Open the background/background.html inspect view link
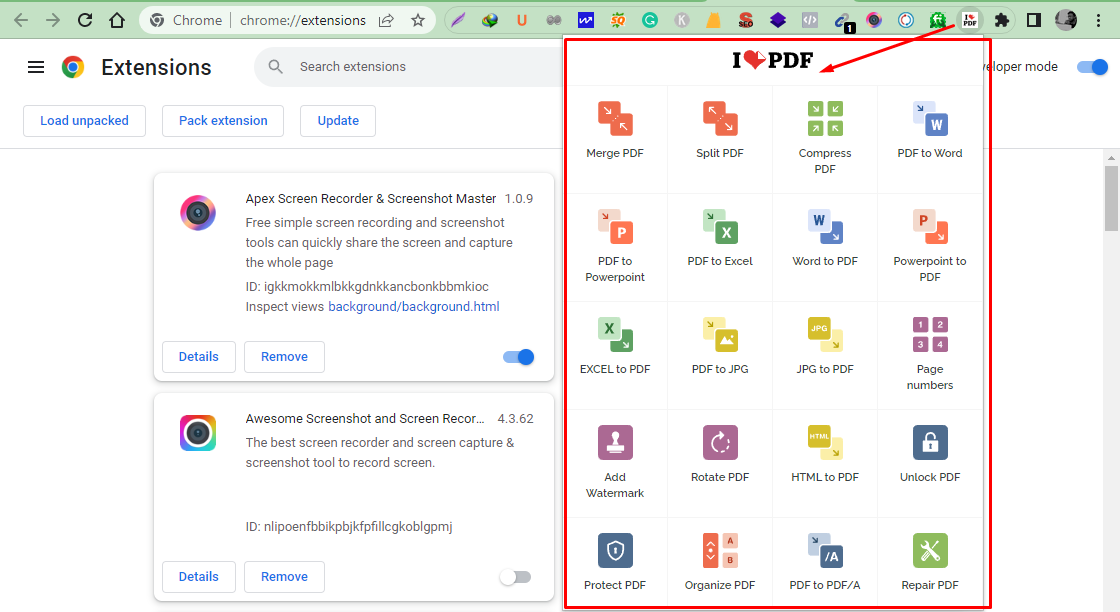 pos(414,306)
